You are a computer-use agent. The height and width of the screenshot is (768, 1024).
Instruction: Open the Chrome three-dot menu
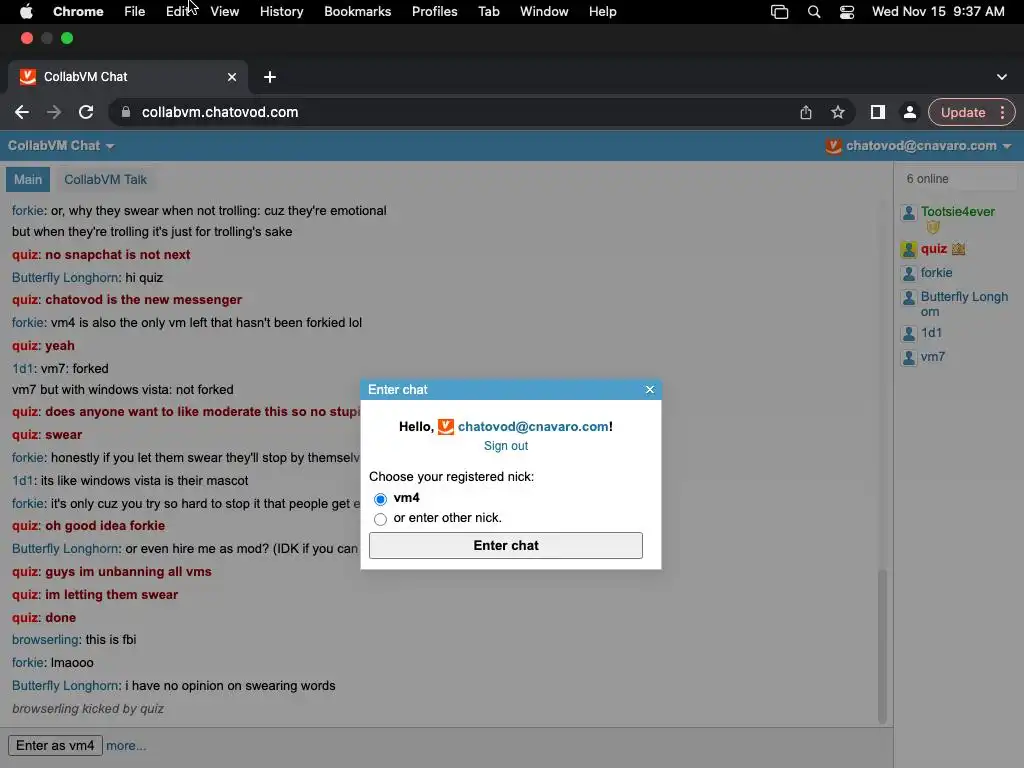click(x=1002, y=112)
